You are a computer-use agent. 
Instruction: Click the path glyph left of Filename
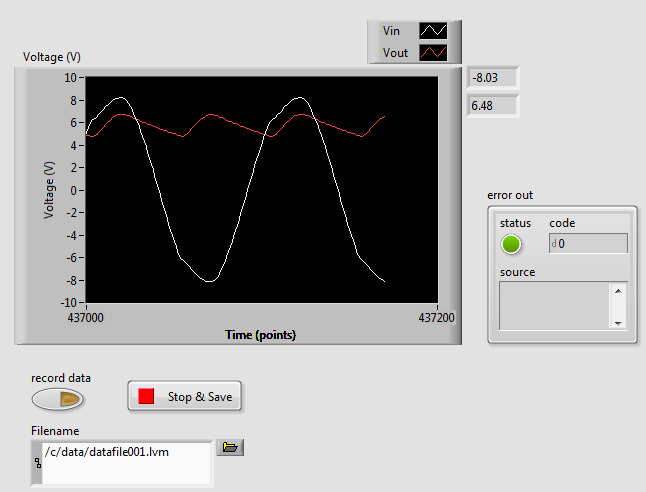coord(37,462)
